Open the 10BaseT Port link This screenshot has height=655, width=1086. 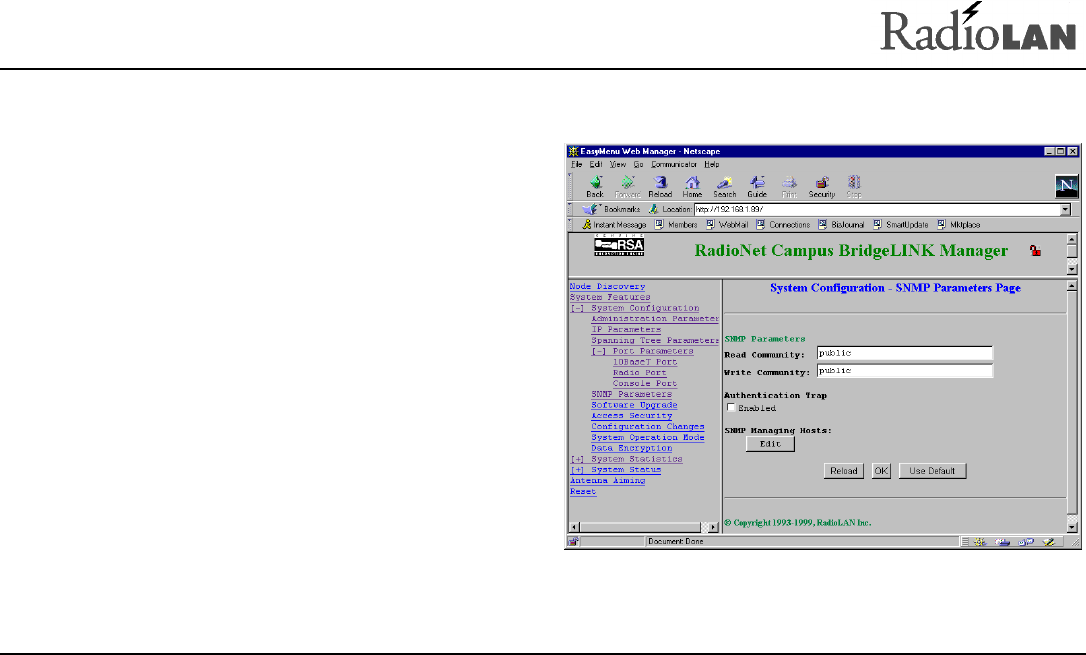[x=645, y=362]
